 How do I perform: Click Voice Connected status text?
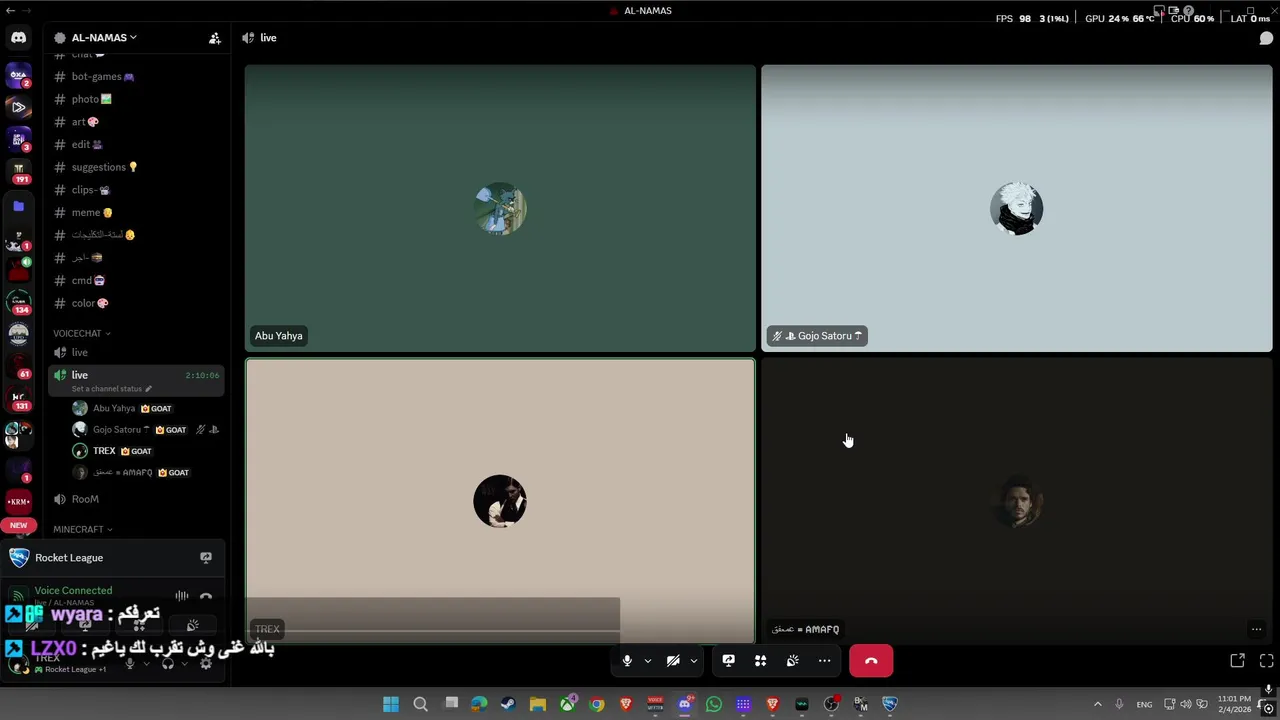73,590
